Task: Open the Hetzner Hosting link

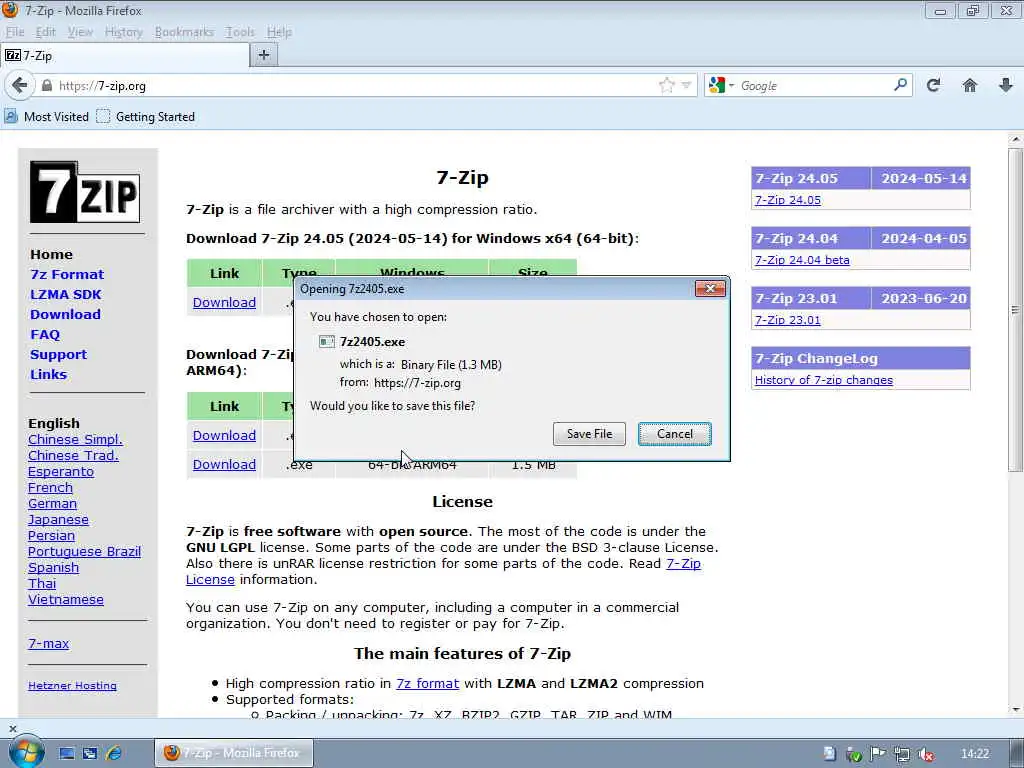Action: pos(72,686)
